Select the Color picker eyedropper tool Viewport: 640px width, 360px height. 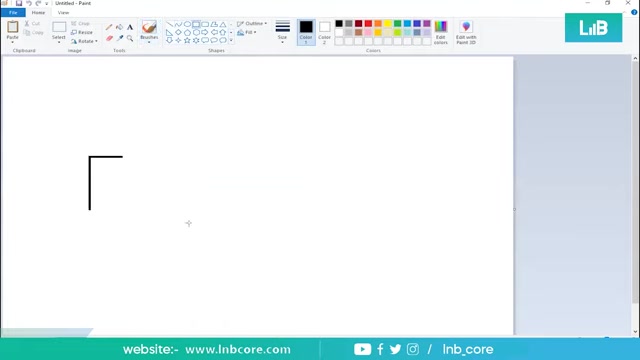point(120,38)
